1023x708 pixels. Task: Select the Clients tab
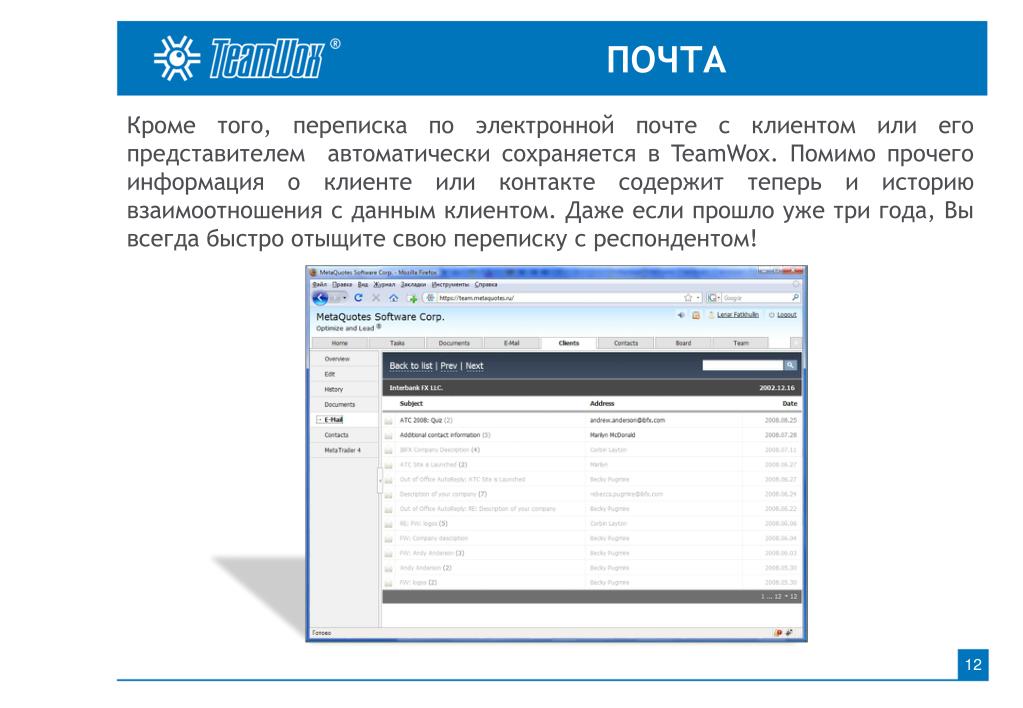[569, 343]
